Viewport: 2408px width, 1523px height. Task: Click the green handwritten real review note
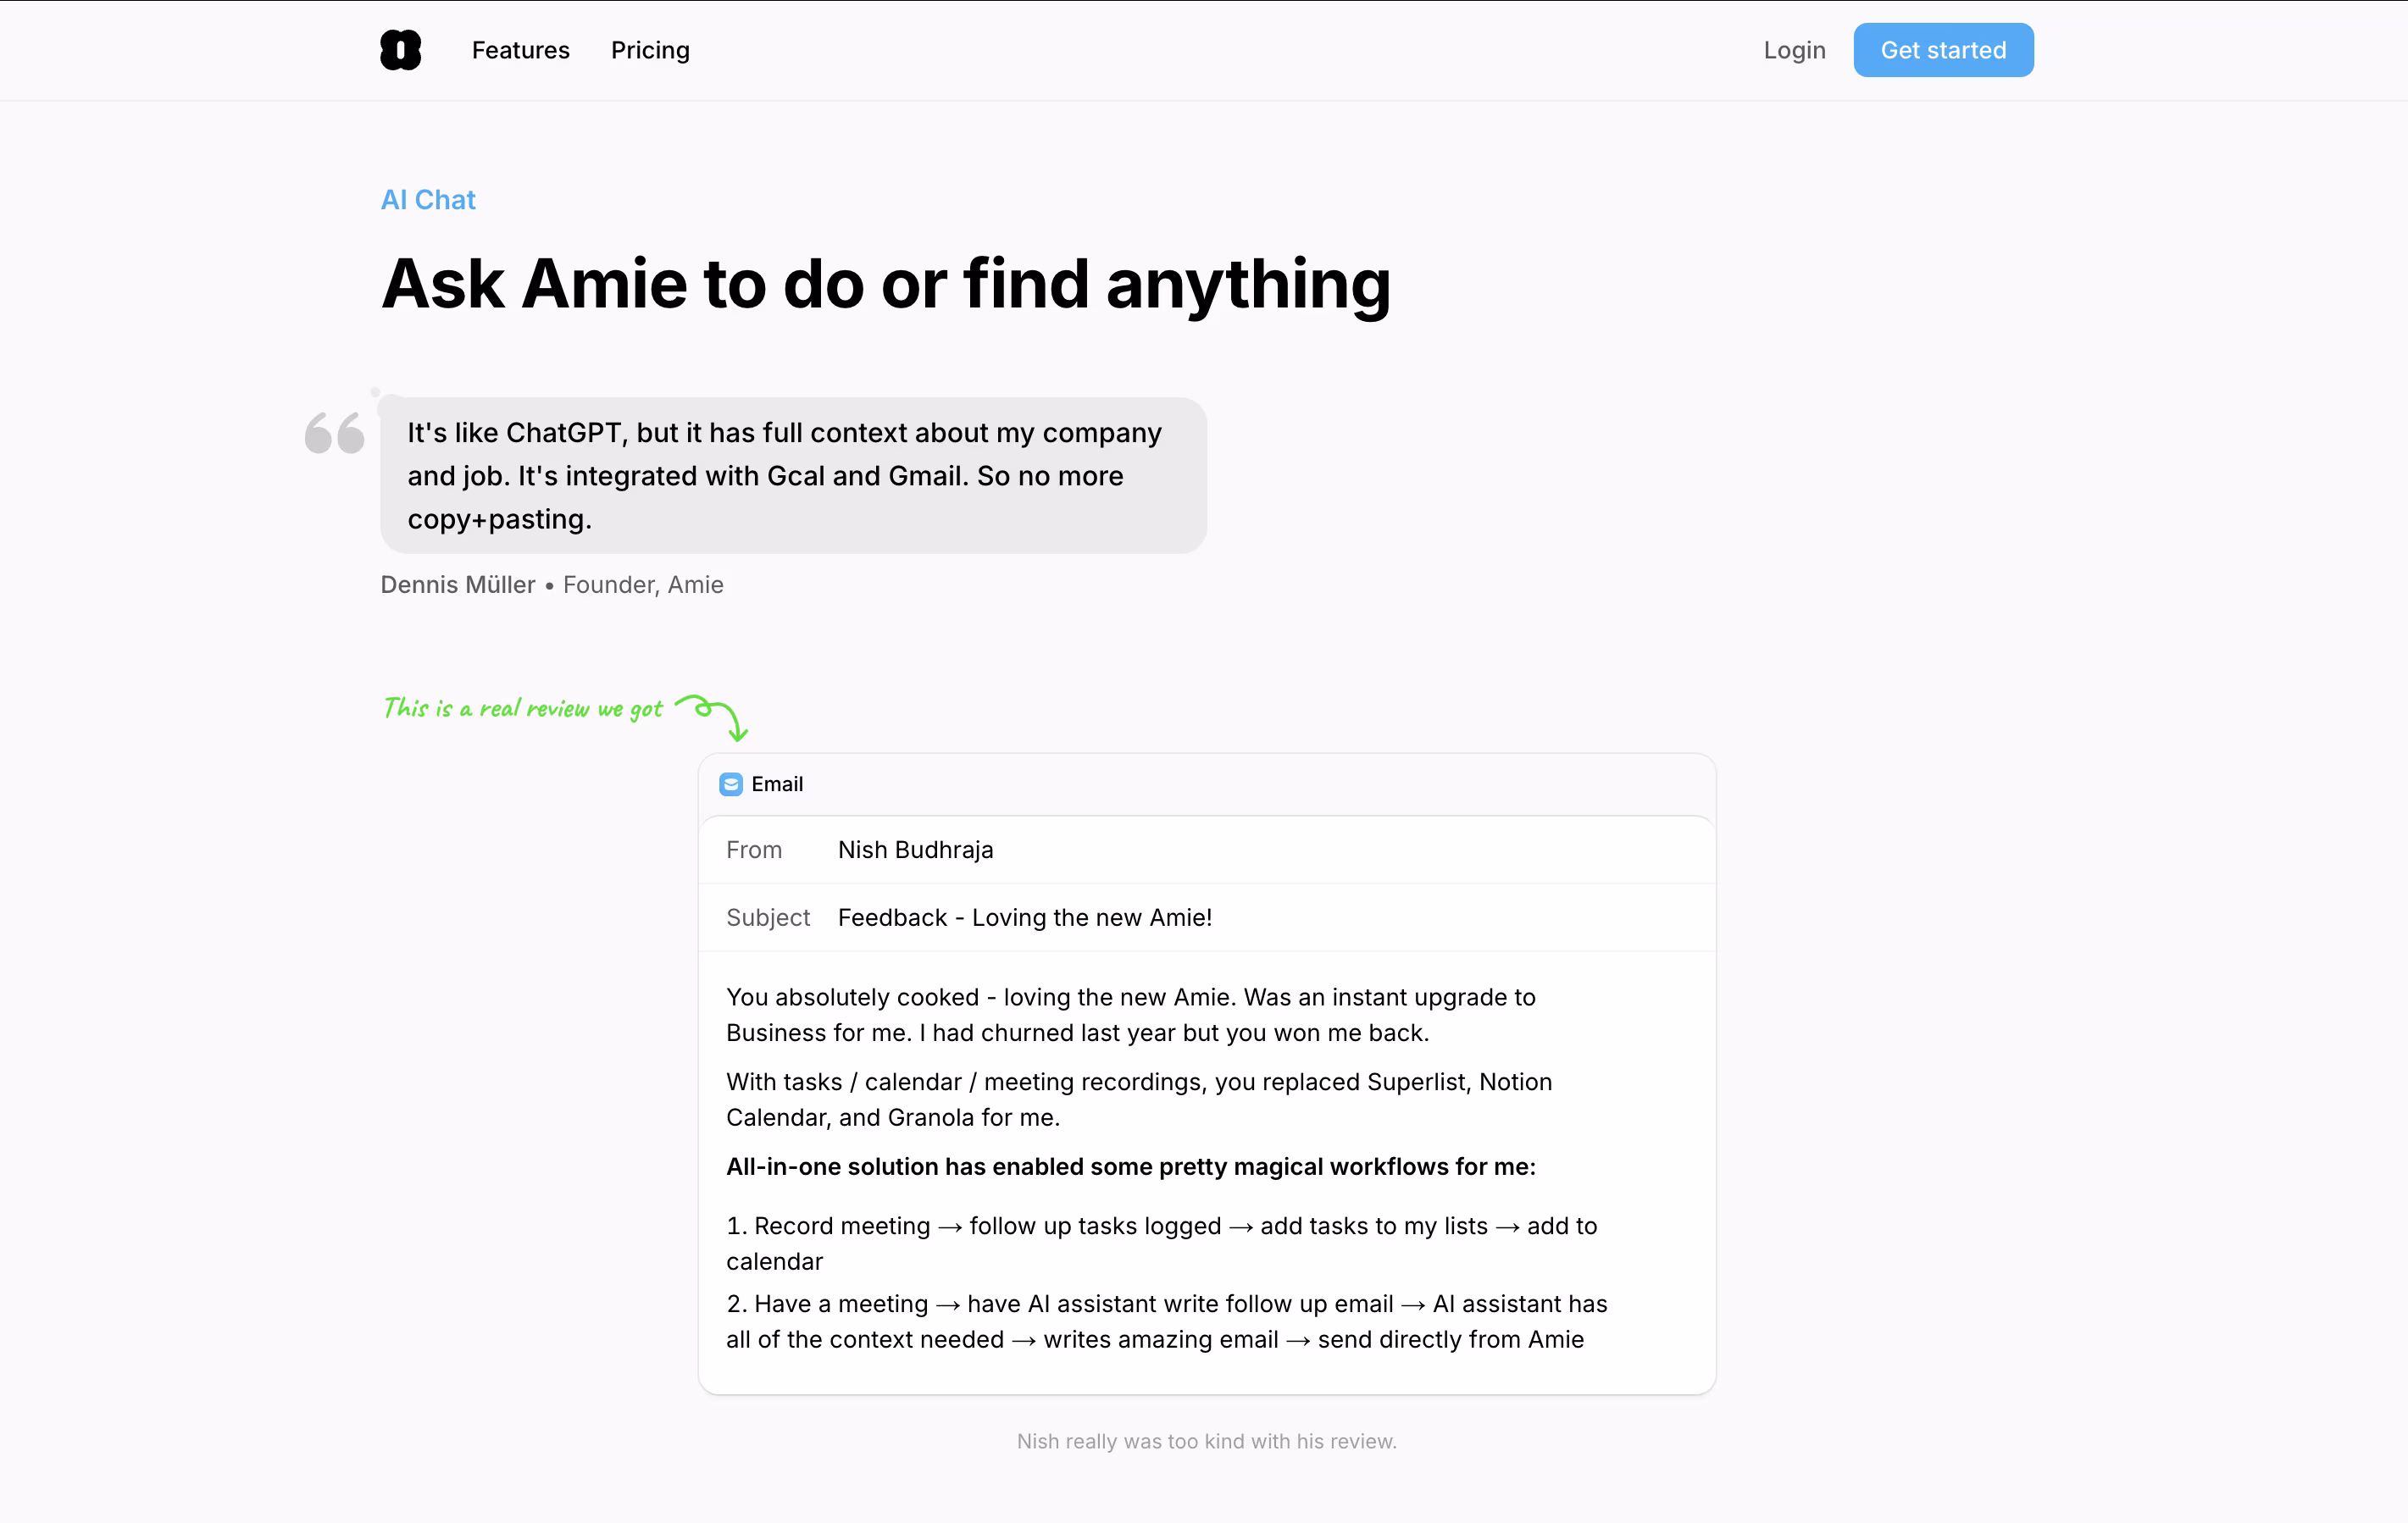(x=523, y=709)
